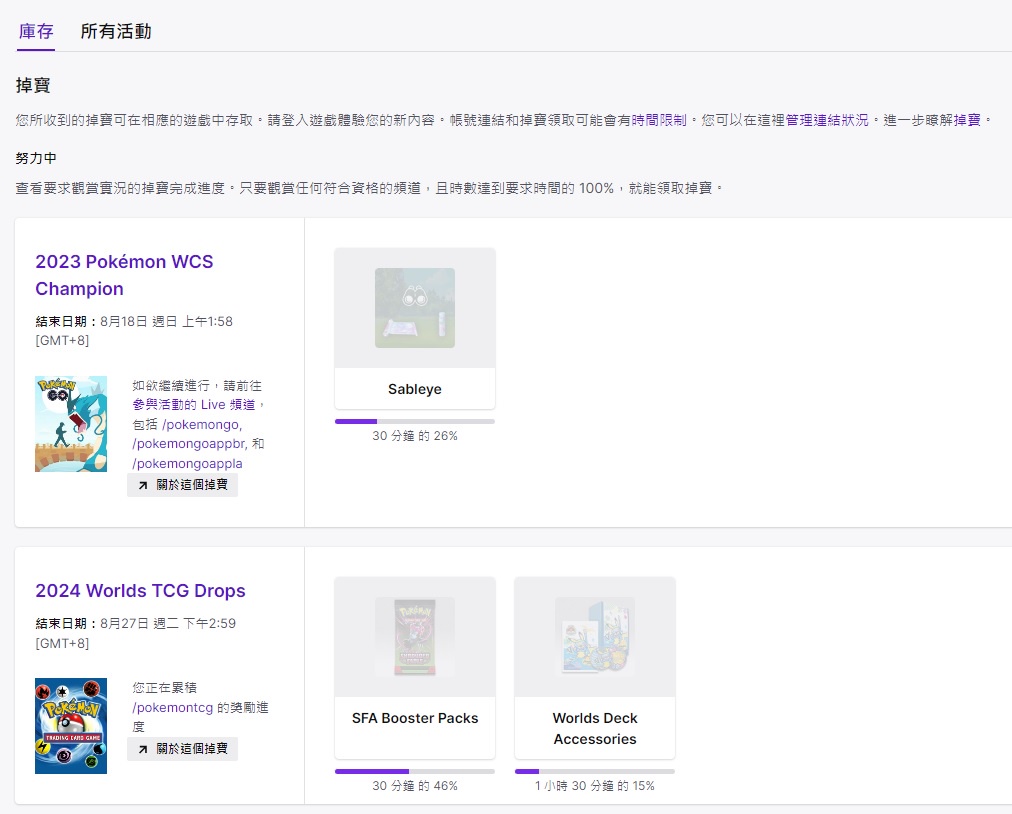Image resolution: width=1012 pixels, height=814 pixels.
Task: Select the Worlds Deck Accessories drop name
Action: 595,729
